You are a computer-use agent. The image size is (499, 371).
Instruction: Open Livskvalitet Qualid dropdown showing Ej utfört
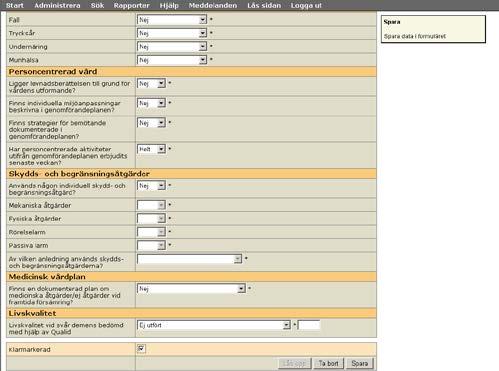214,325
